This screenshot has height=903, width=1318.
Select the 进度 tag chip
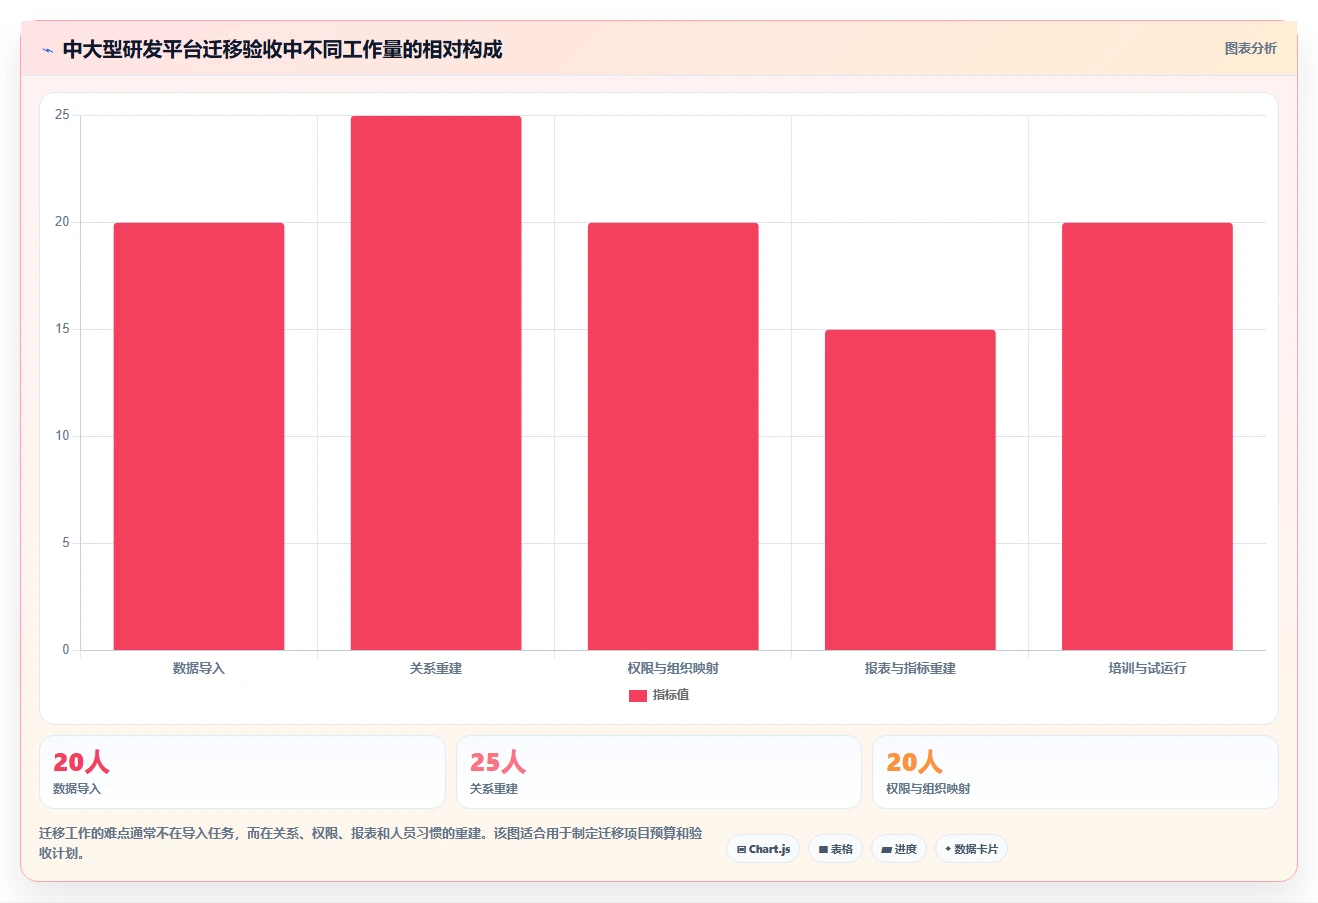pyautogui.click(x=899, y=849)
